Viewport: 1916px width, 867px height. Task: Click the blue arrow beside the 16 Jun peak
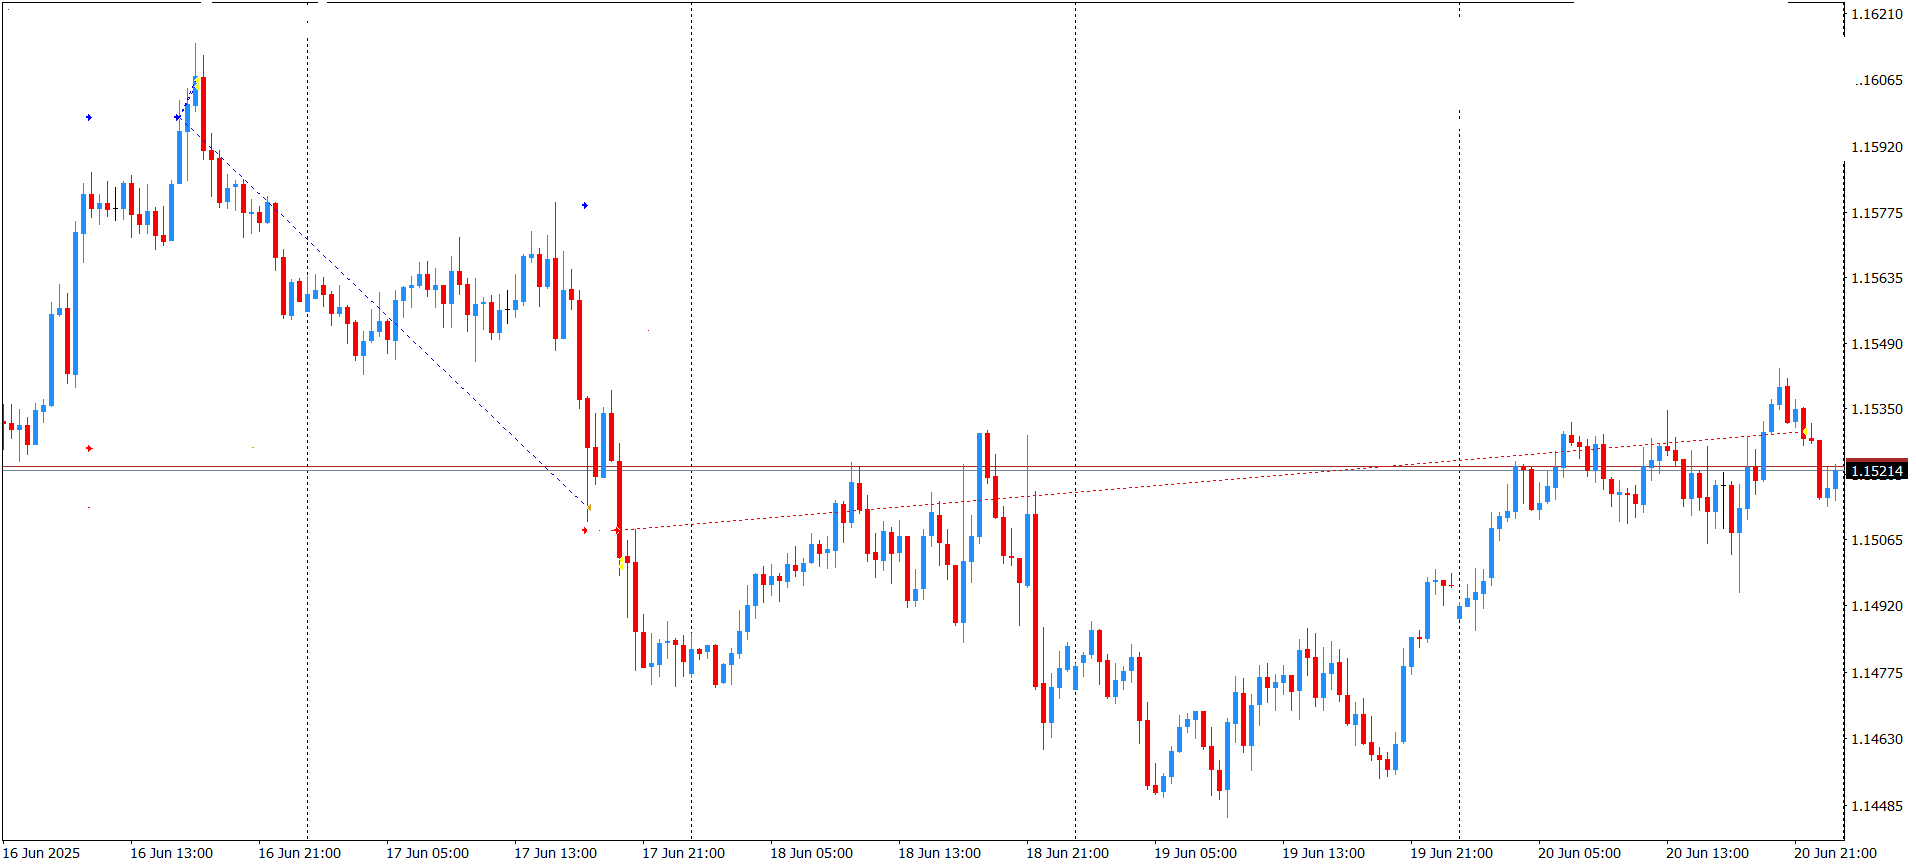[x=178, y=118]
